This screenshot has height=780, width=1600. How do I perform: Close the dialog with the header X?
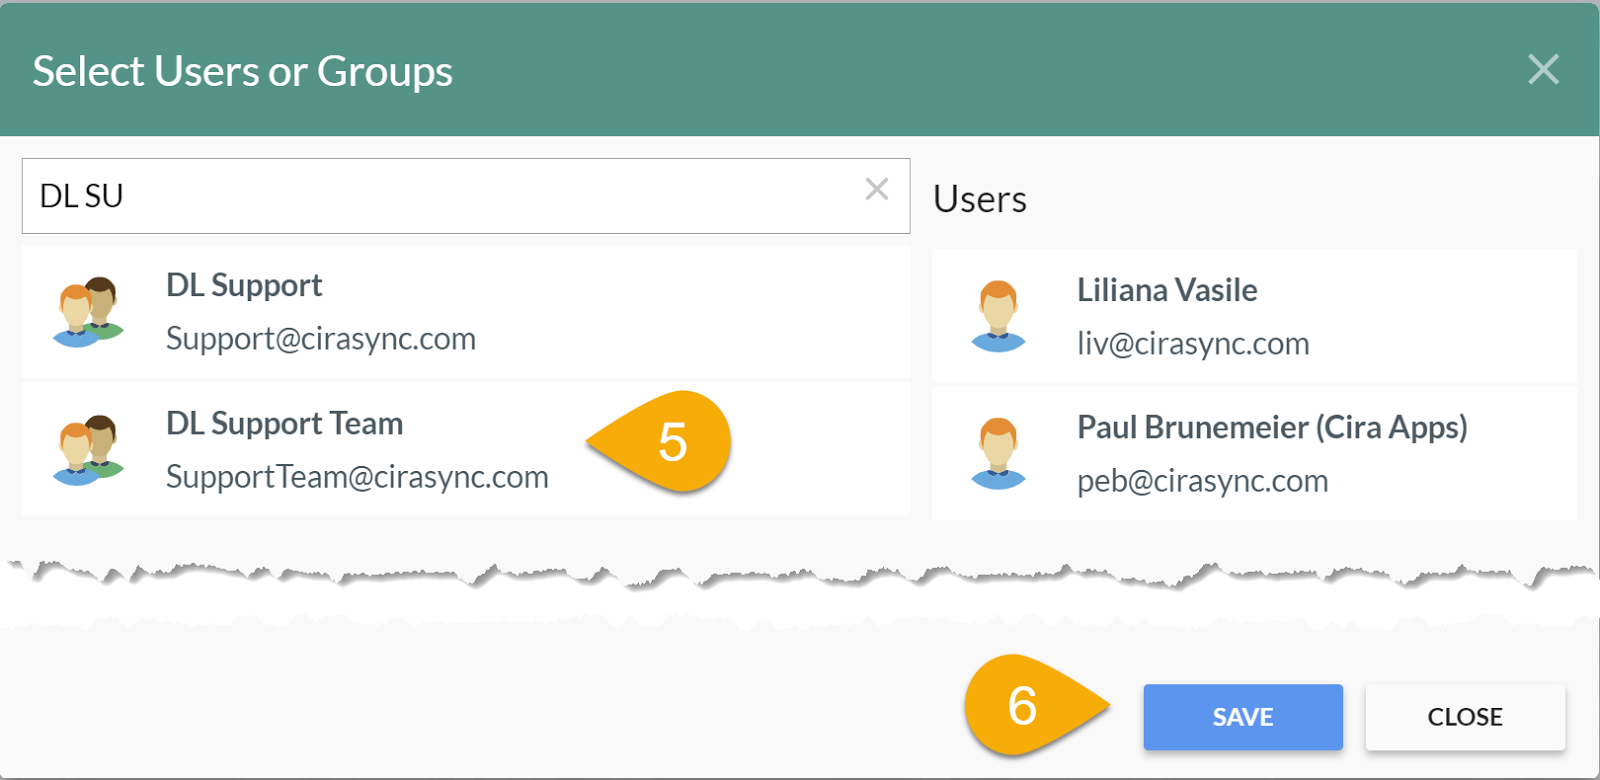coord(1543,69)
